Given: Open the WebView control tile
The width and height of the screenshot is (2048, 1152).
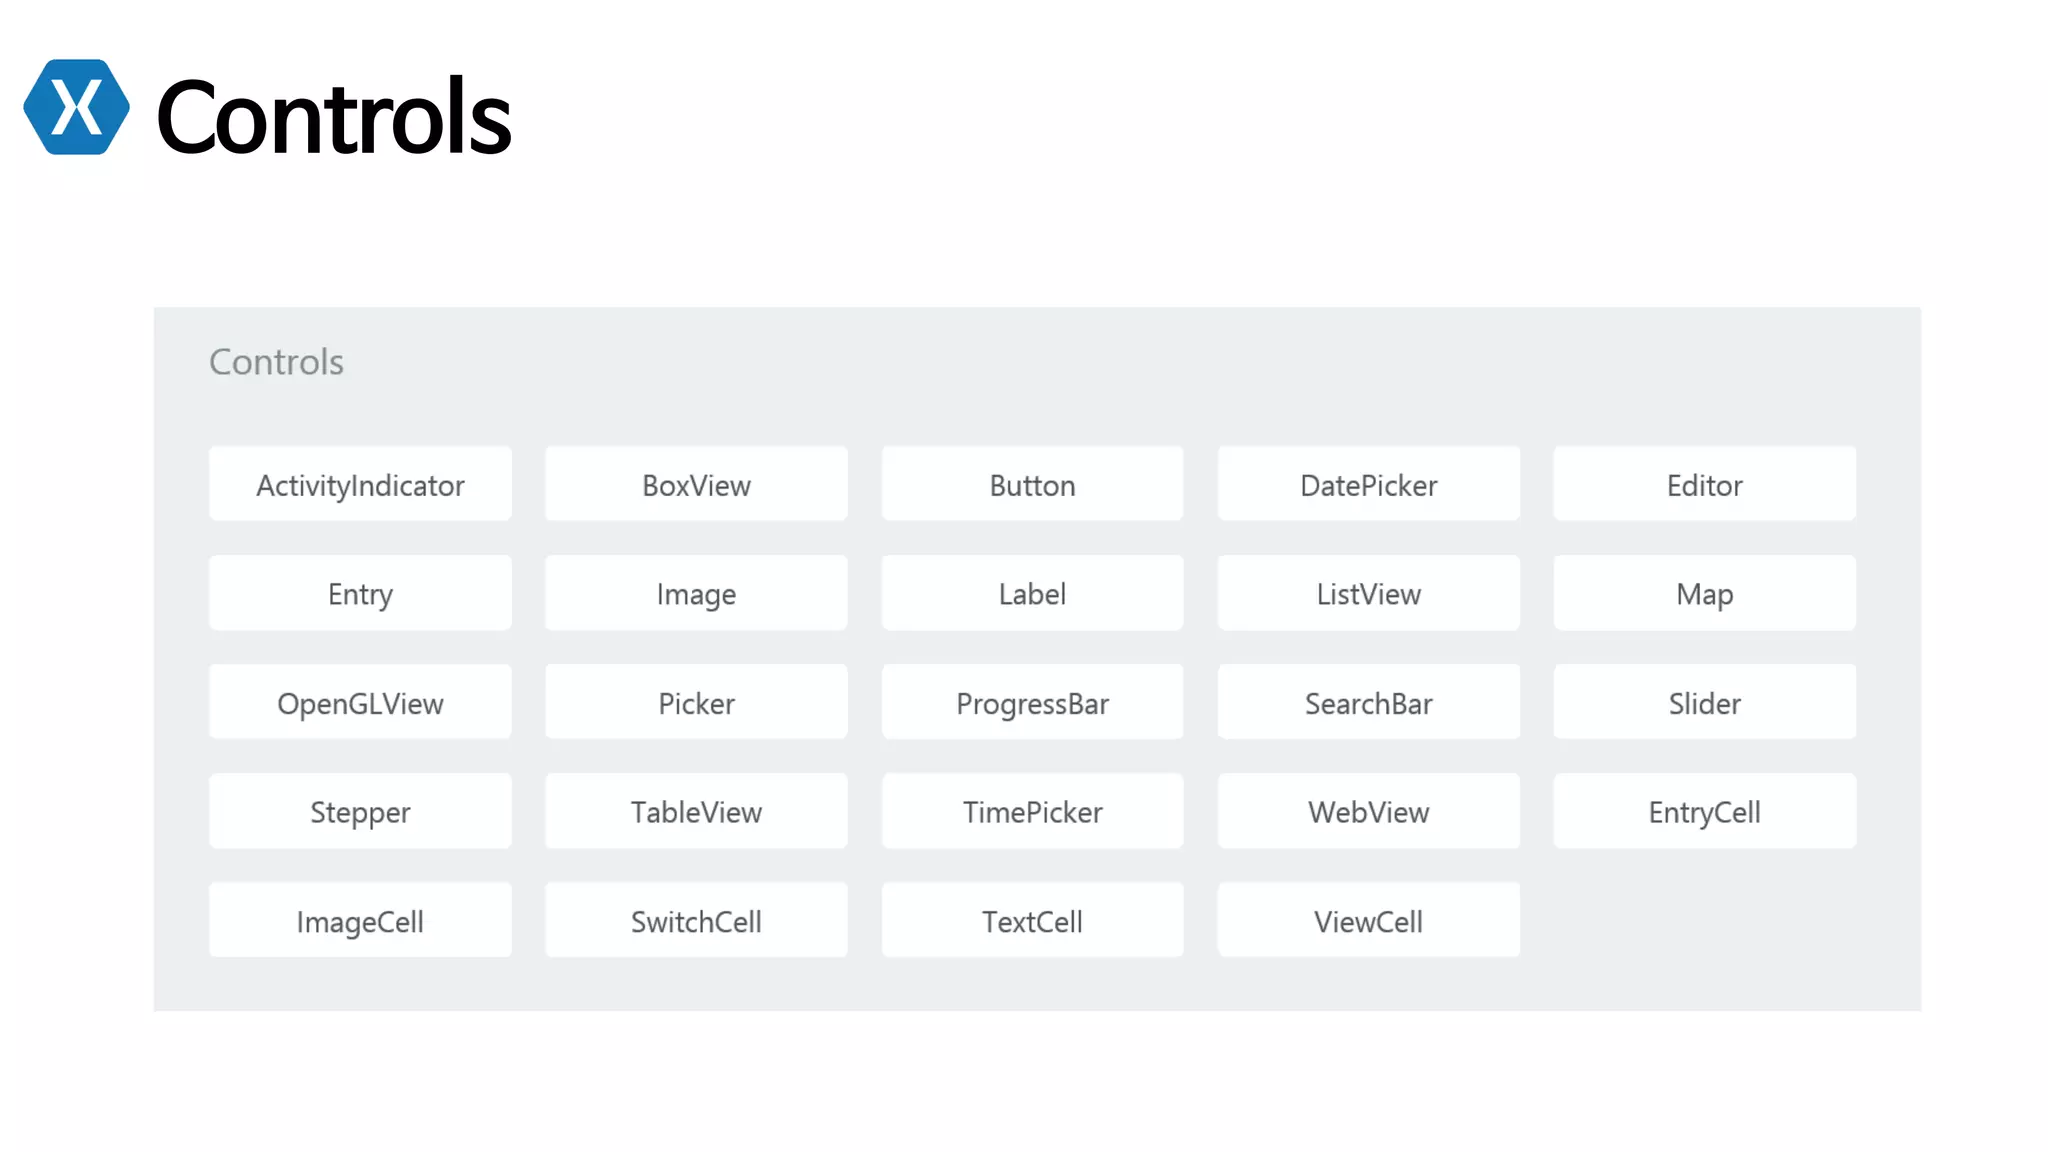Looking at the screenshot, I should pyautogui.click(x=1368, y=812).
